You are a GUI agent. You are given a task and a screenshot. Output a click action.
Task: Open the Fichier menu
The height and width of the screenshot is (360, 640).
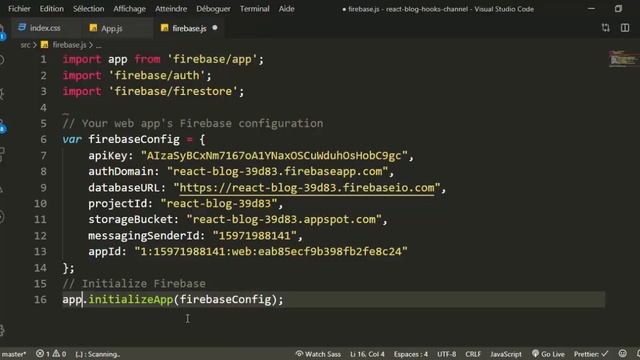19,9
